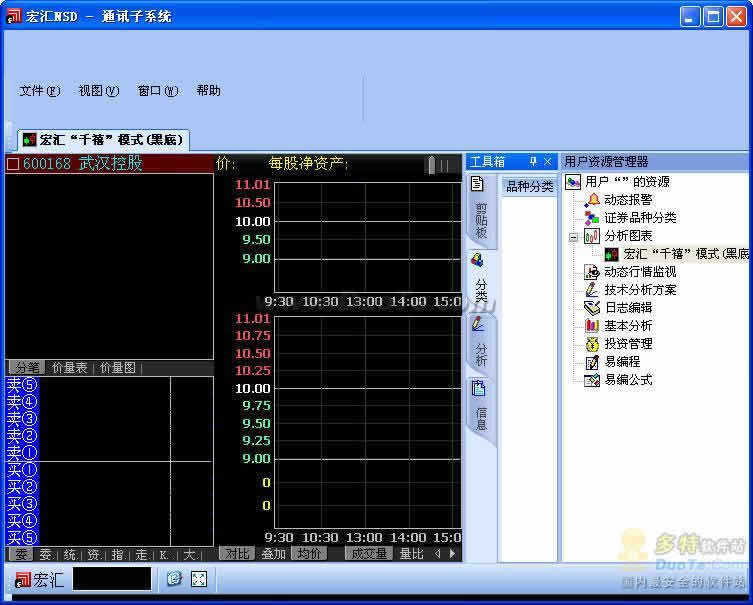Toggle the 均价 average price line

coord(309,554)
